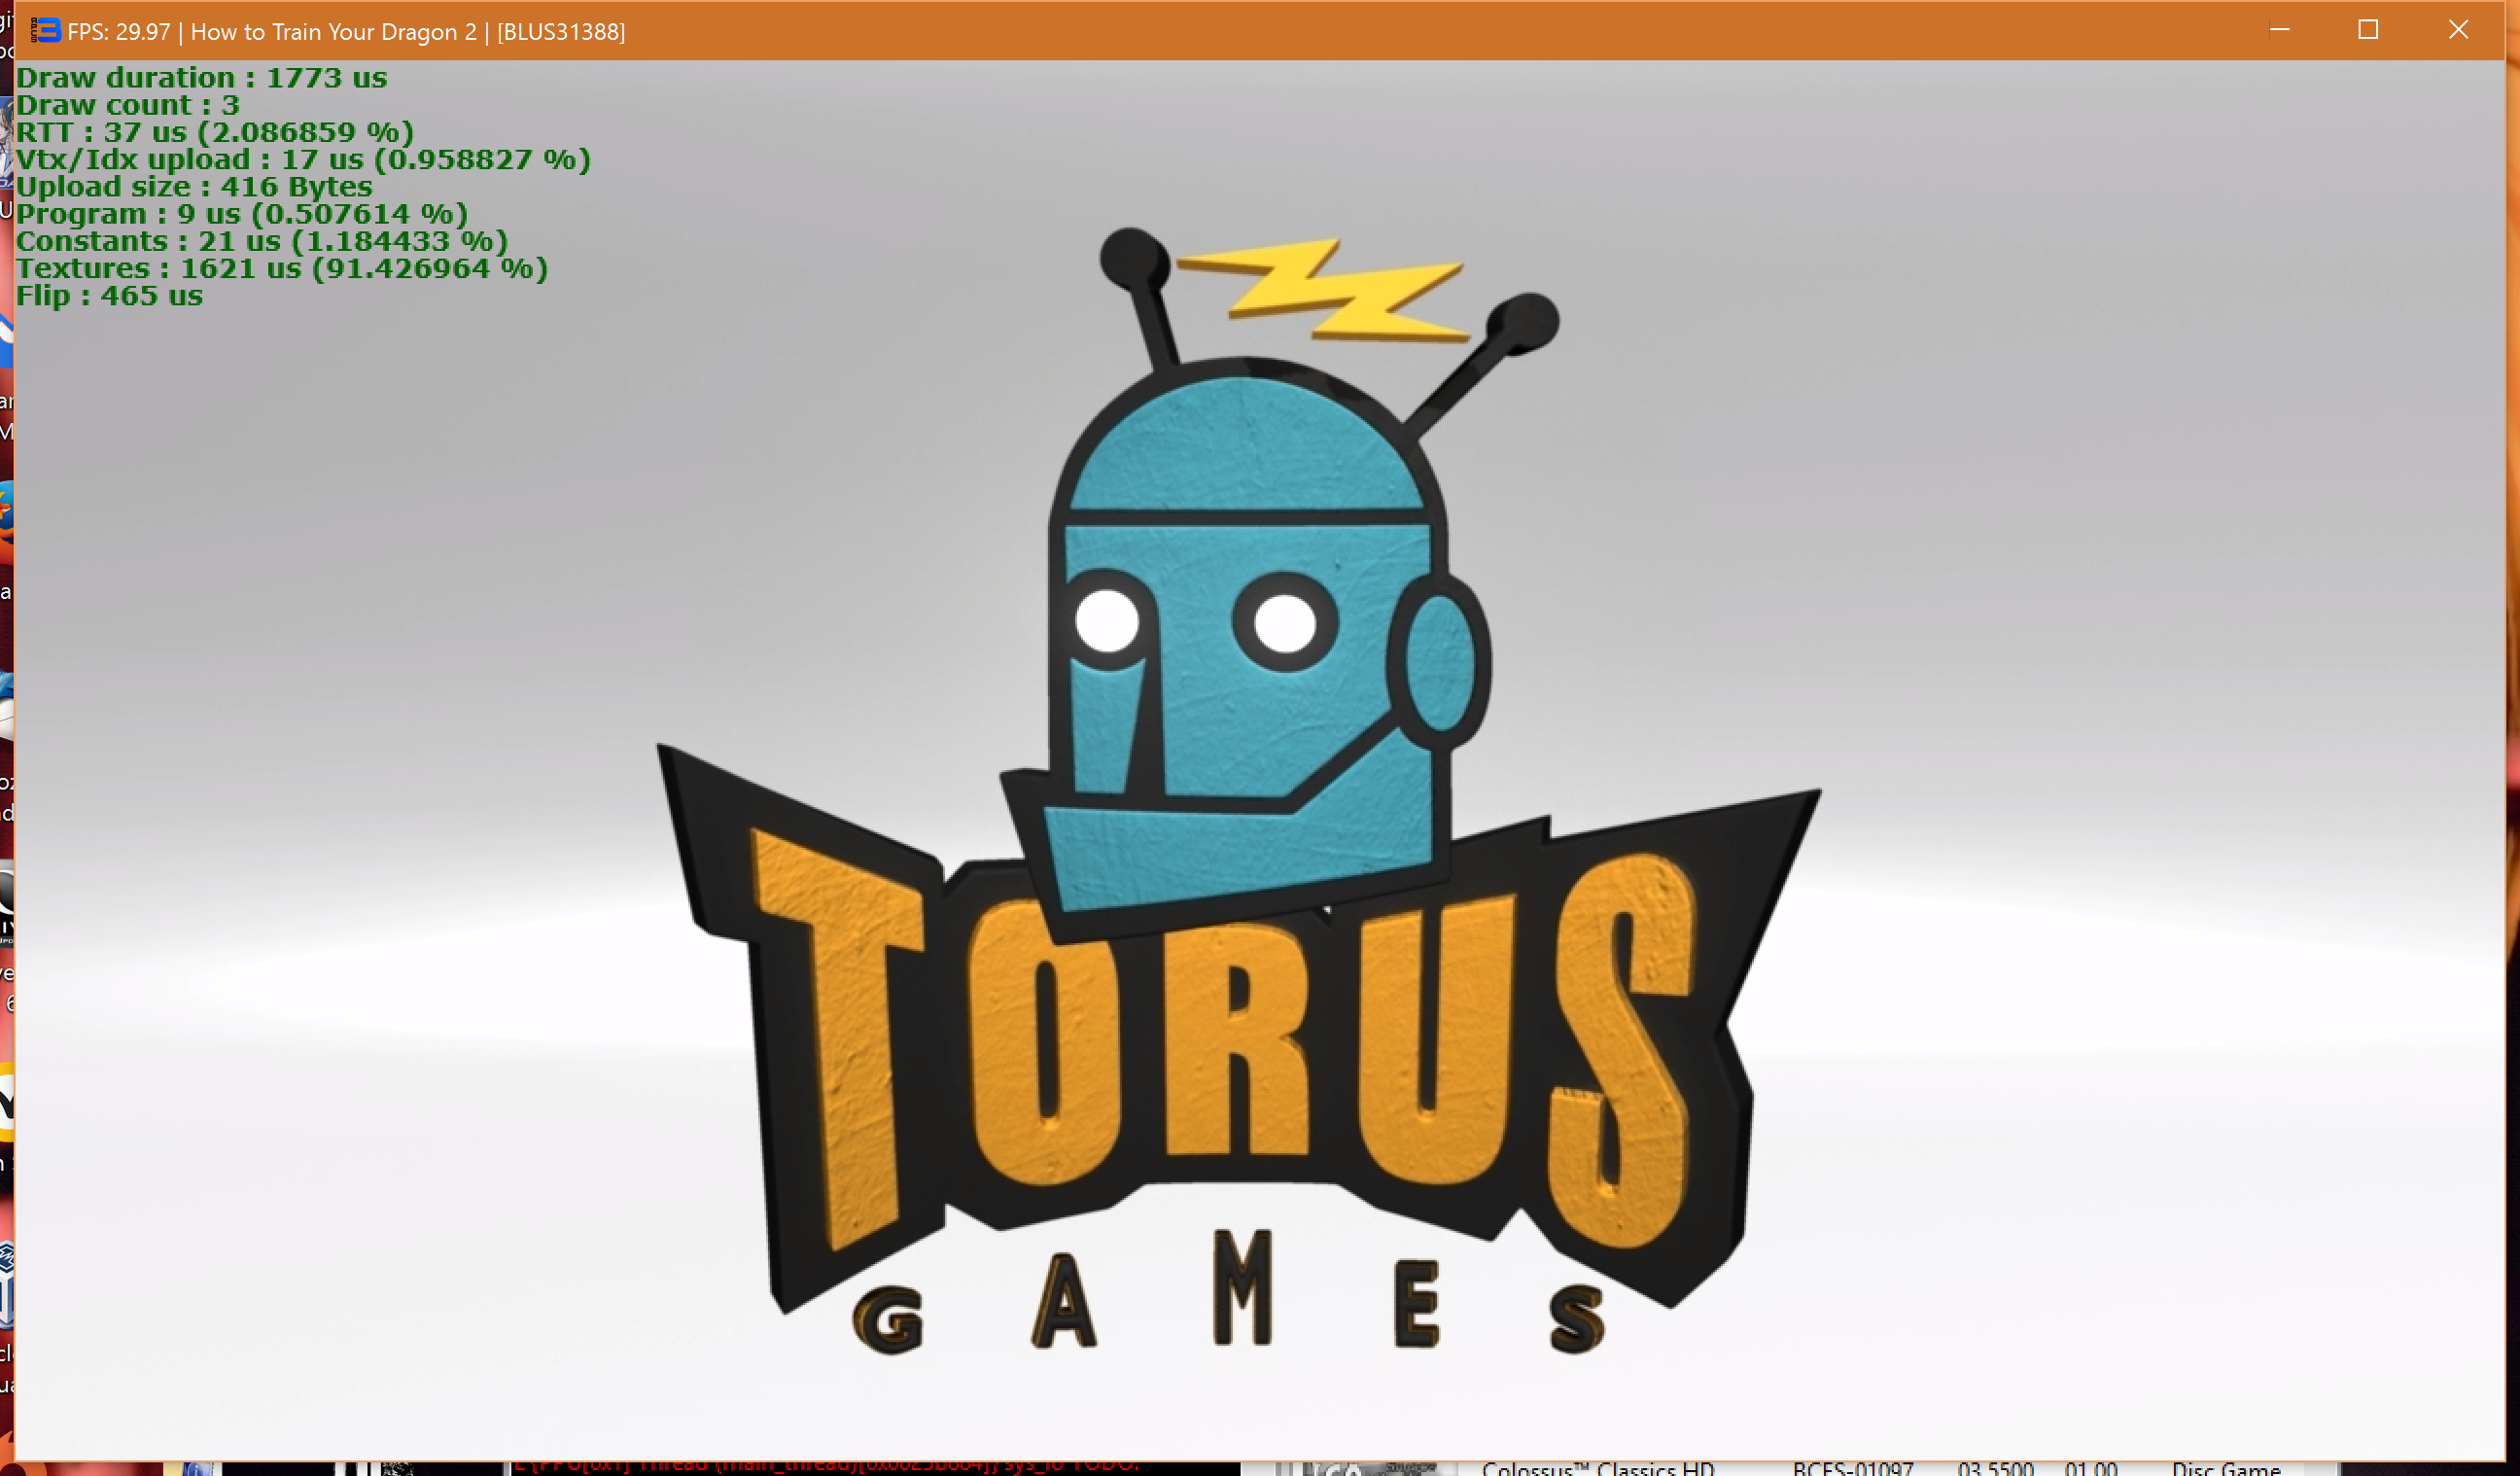Image resolution: width=2520 pixels, height=1476 pixels.
Task: Maximize the RPCS3 game window
Action: tap(2367, 30)
